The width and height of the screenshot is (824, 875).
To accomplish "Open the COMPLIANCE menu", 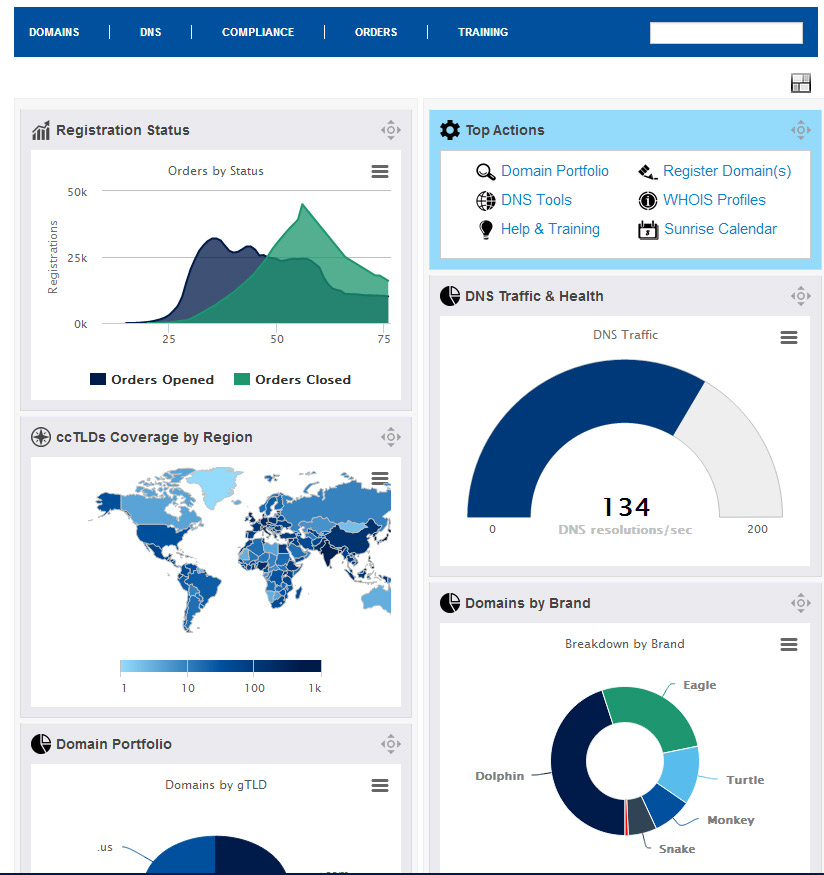I will point(258,32).
